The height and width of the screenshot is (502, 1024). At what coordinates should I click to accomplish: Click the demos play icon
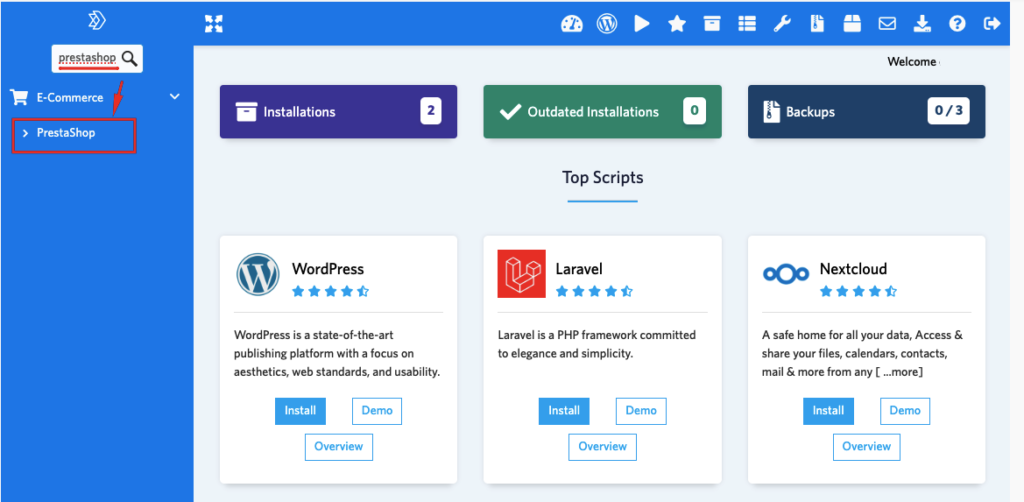pos(642,24)
